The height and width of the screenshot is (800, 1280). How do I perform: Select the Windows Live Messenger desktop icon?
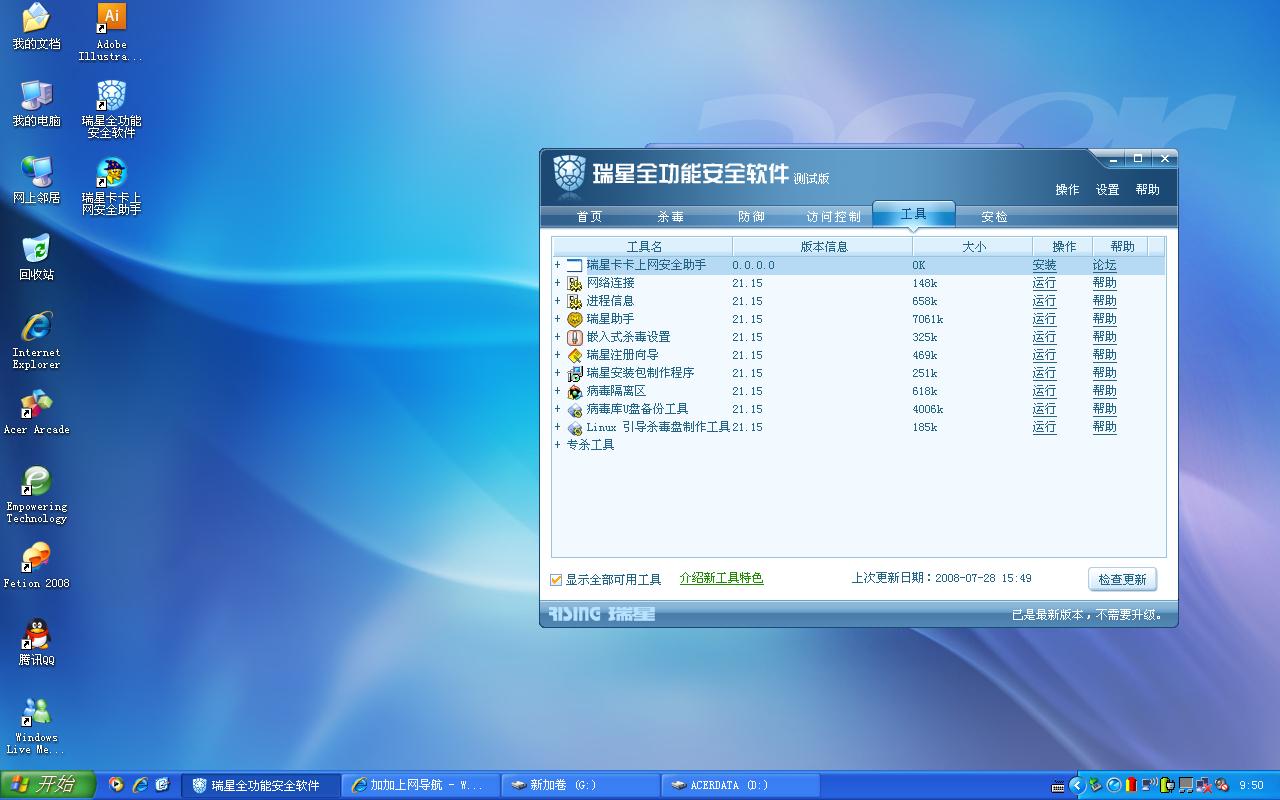(36, 725)
